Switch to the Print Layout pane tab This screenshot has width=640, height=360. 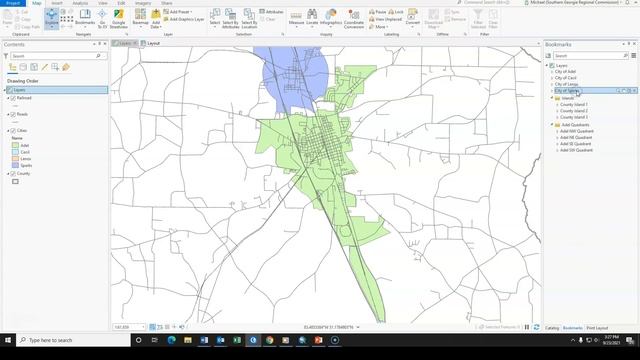(597, 328)
